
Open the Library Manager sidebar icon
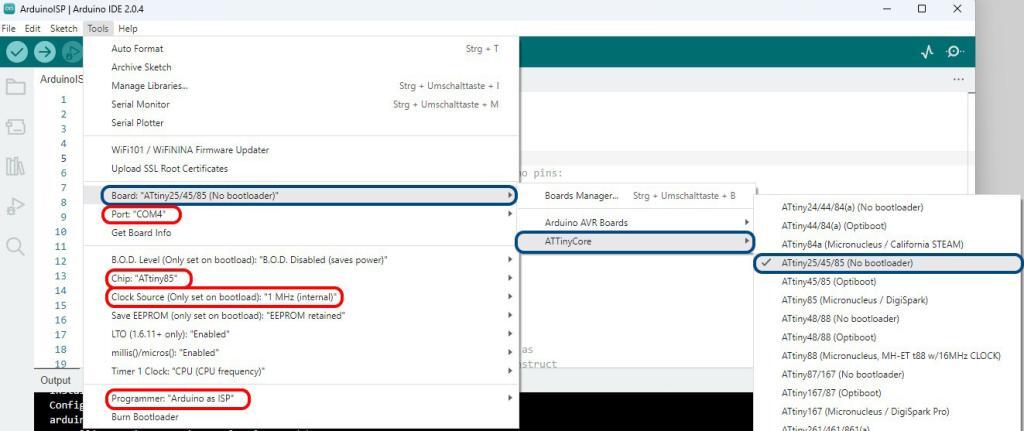pyautogui.click(x=15, y=167)
